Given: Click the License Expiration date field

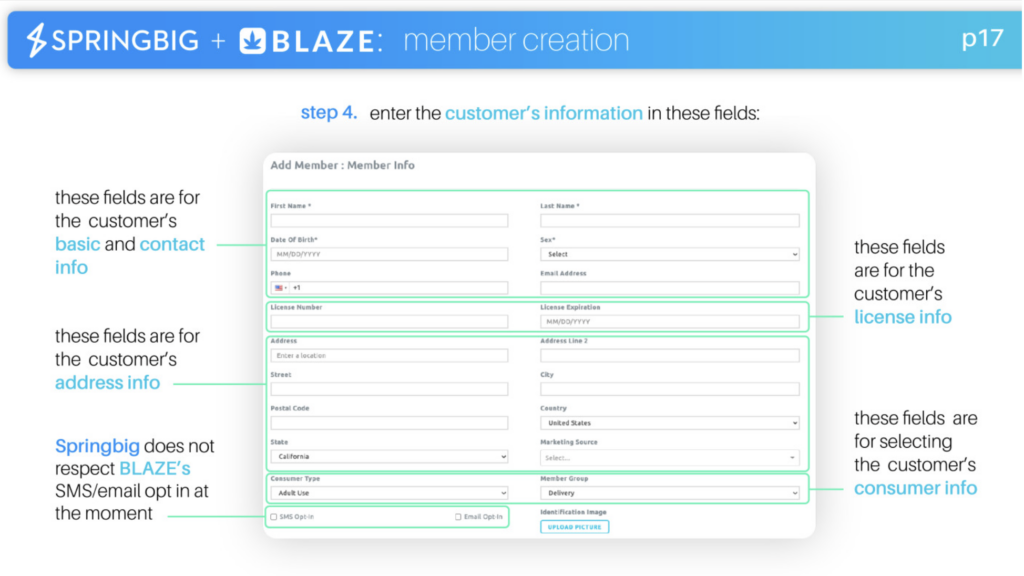Looking at the screenshot, I should [669, 322].
